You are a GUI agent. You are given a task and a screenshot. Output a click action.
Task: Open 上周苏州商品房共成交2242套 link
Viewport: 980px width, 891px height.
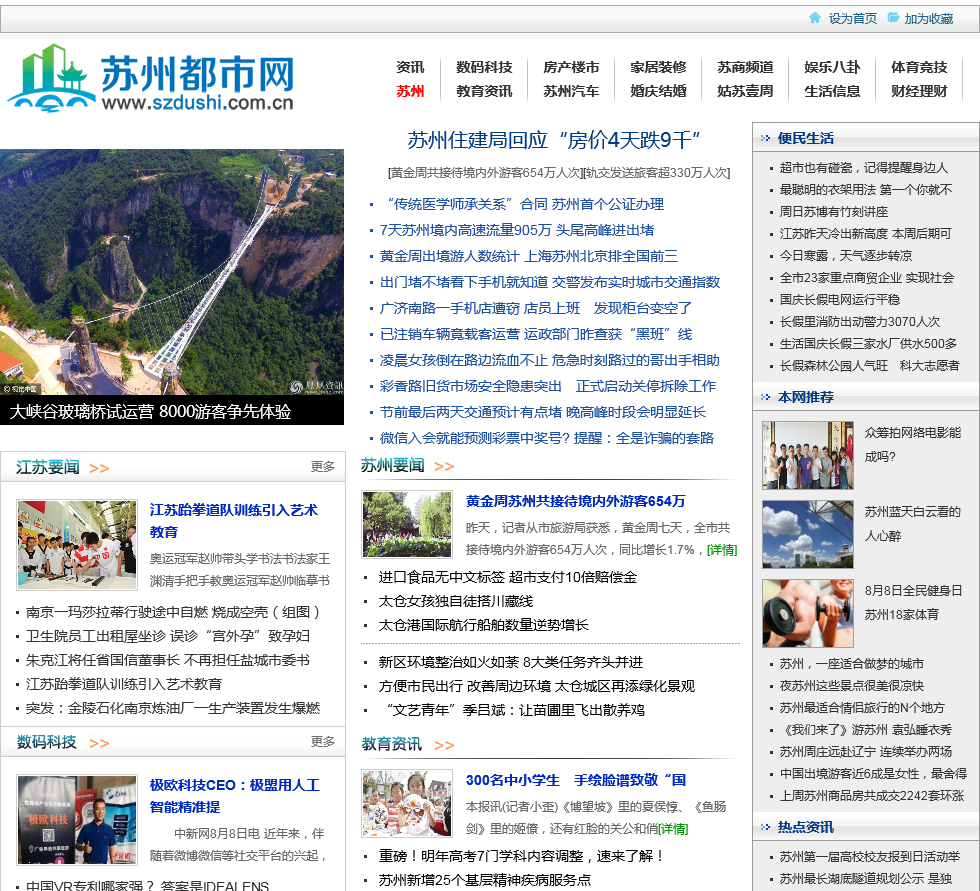coord(872,795)
